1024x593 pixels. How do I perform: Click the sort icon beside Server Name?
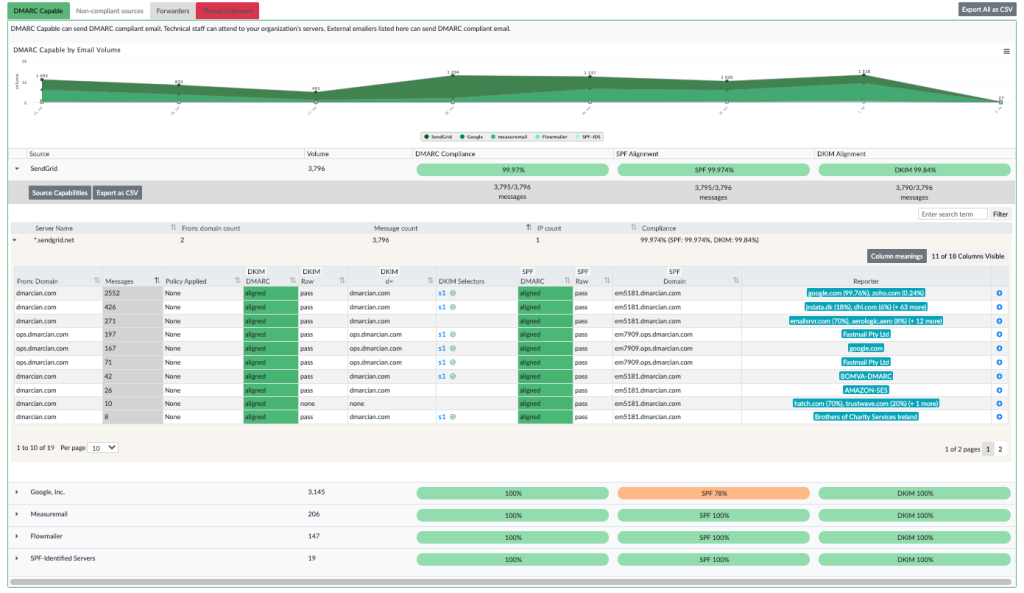174,228
